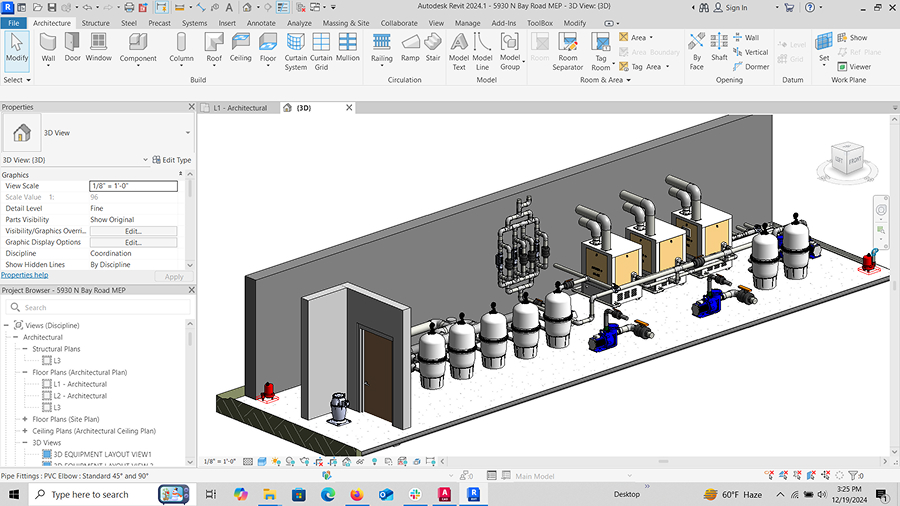Click the View Scale input field
Image resolution: width=900 pixels, height=506 pixels.
pyautogui.click(x=133, y=186)
